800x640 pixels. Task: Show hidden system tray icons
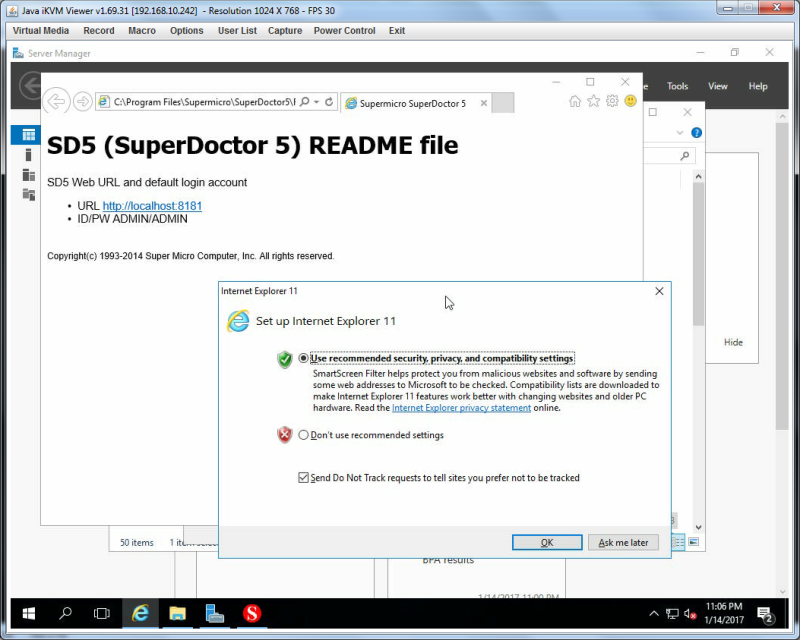(x=654, y=613)
